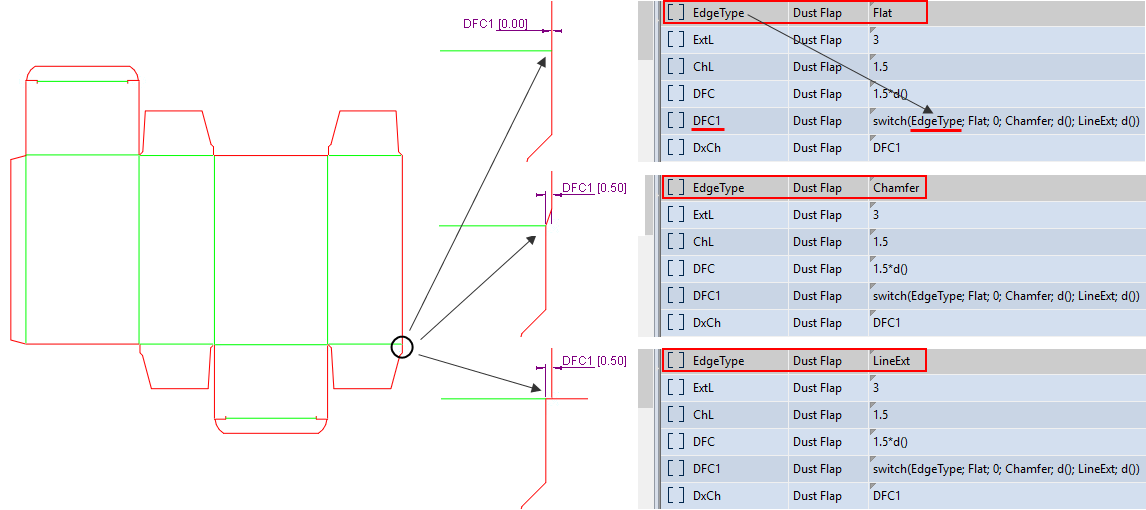Tick the ChL checkbox in the Flat table

coord(676,67)
